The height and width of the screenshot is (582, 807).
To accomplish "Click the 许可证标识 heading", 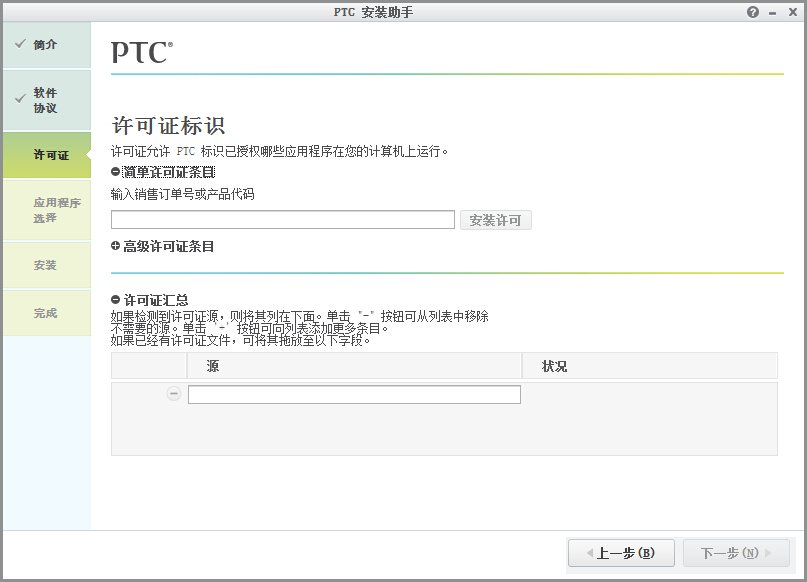I will click(x=168, y=126).
